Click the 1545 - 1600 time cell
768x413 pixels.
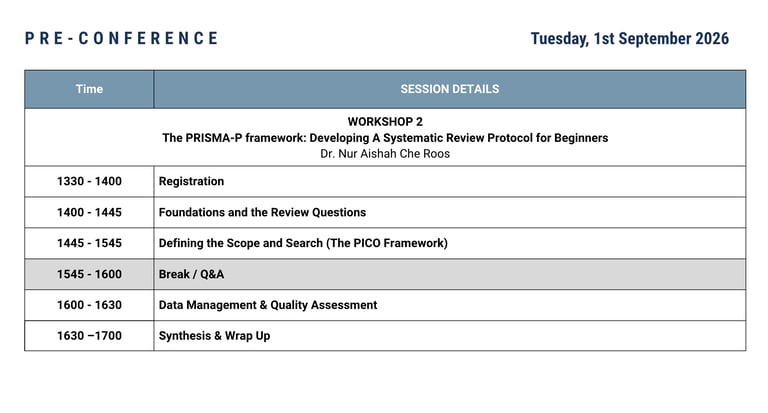coord(89,274)
